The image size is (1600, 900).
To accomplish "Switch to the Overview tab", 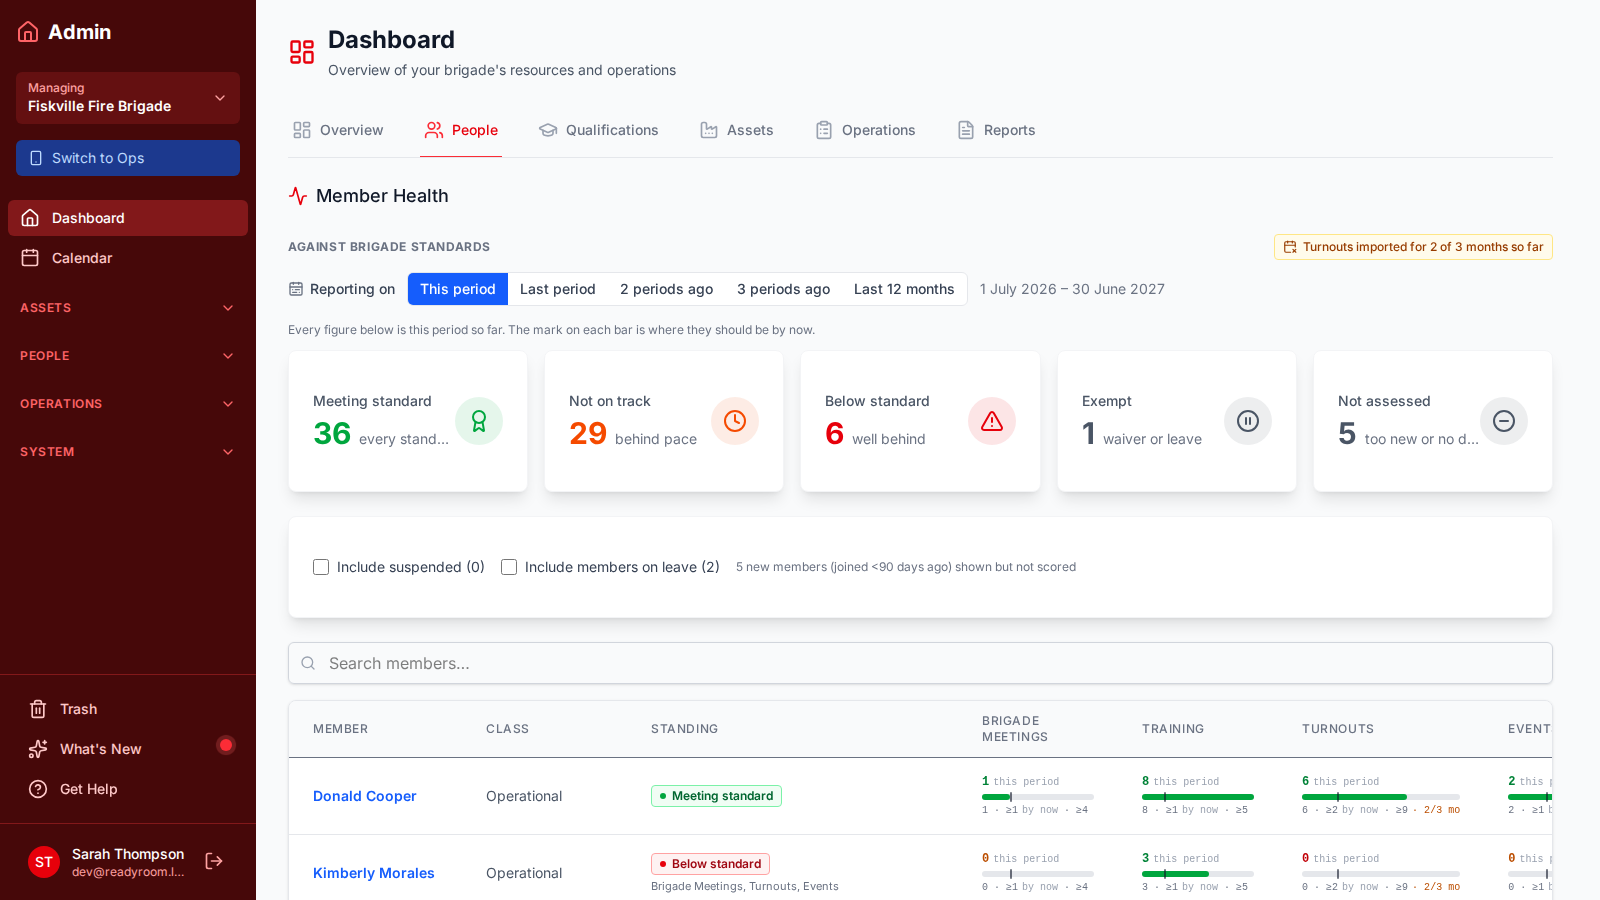I will (338, 130).
